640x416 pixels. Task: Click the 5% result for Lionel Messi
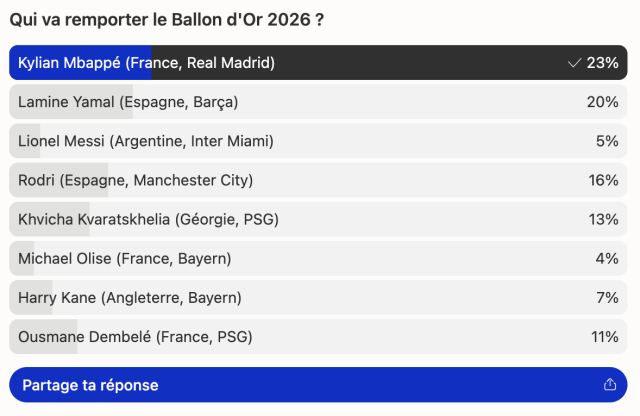607,141
